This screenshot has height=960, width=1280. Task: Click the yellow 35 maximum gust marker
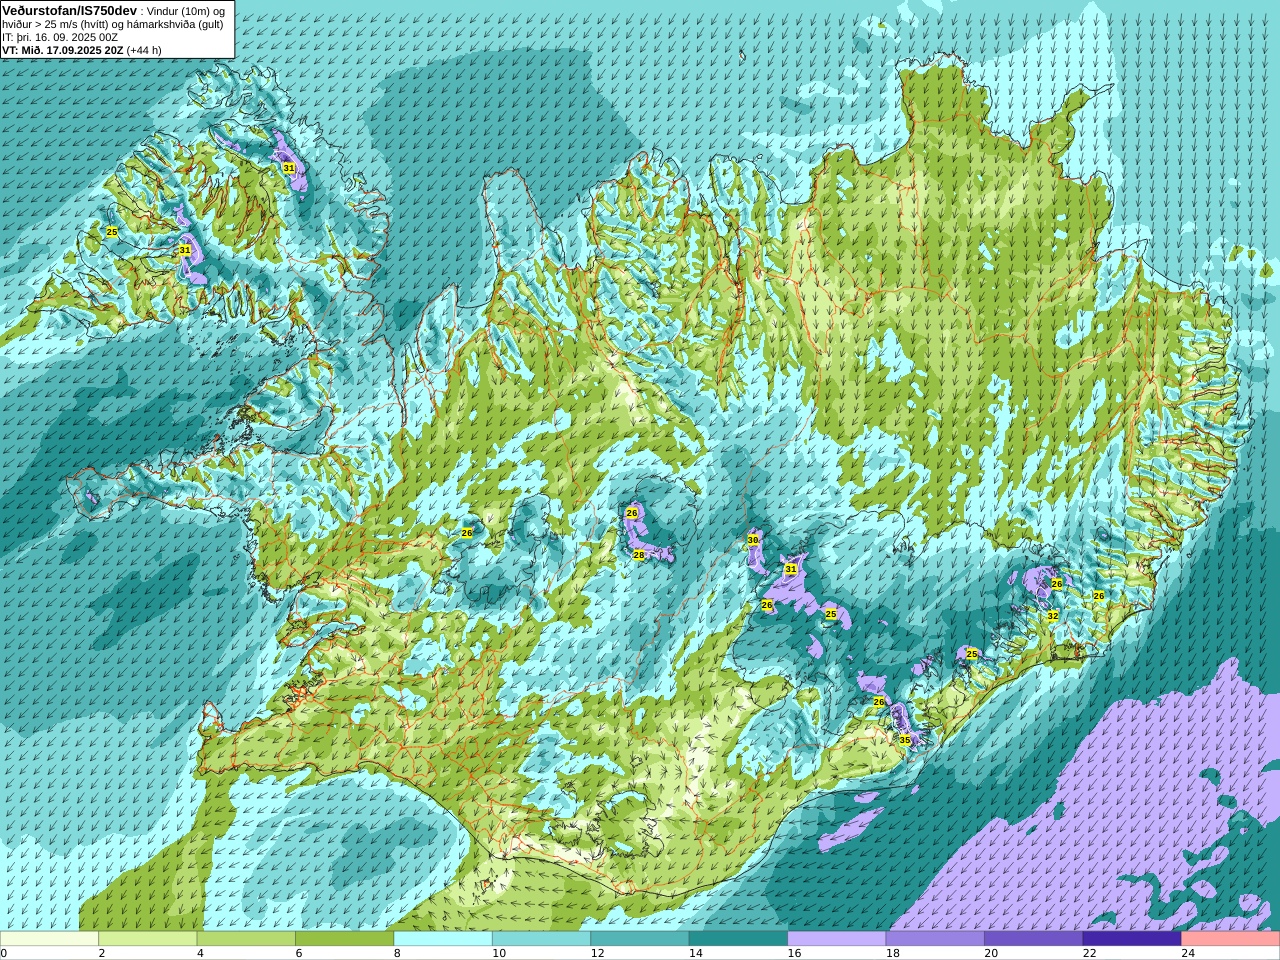click(905, 740)
